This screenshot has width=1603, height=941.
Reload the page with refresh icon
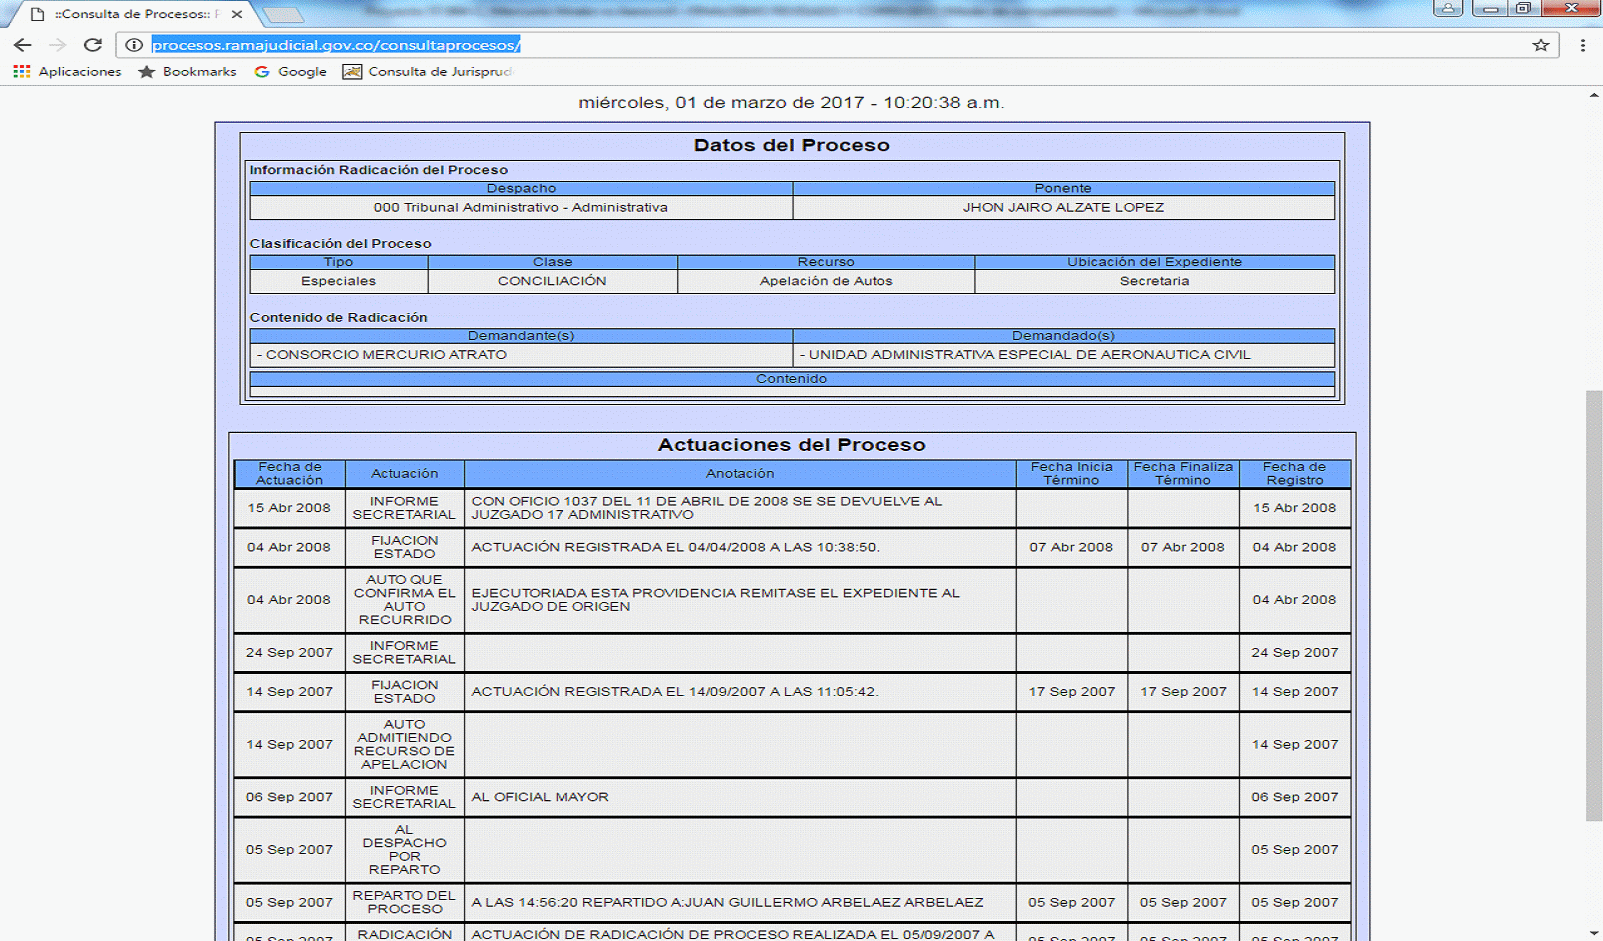pyautogui.click(x=93, y=45)
